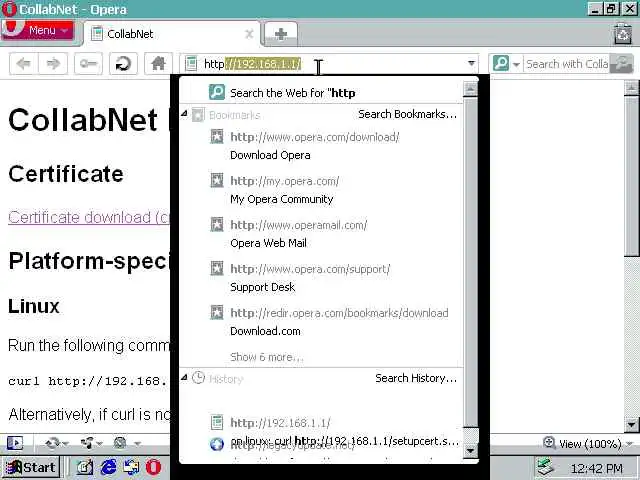The height and width of the screenshot is (480, 640).
Task: Open the Windows Start menu
Action: pos(30,467)
